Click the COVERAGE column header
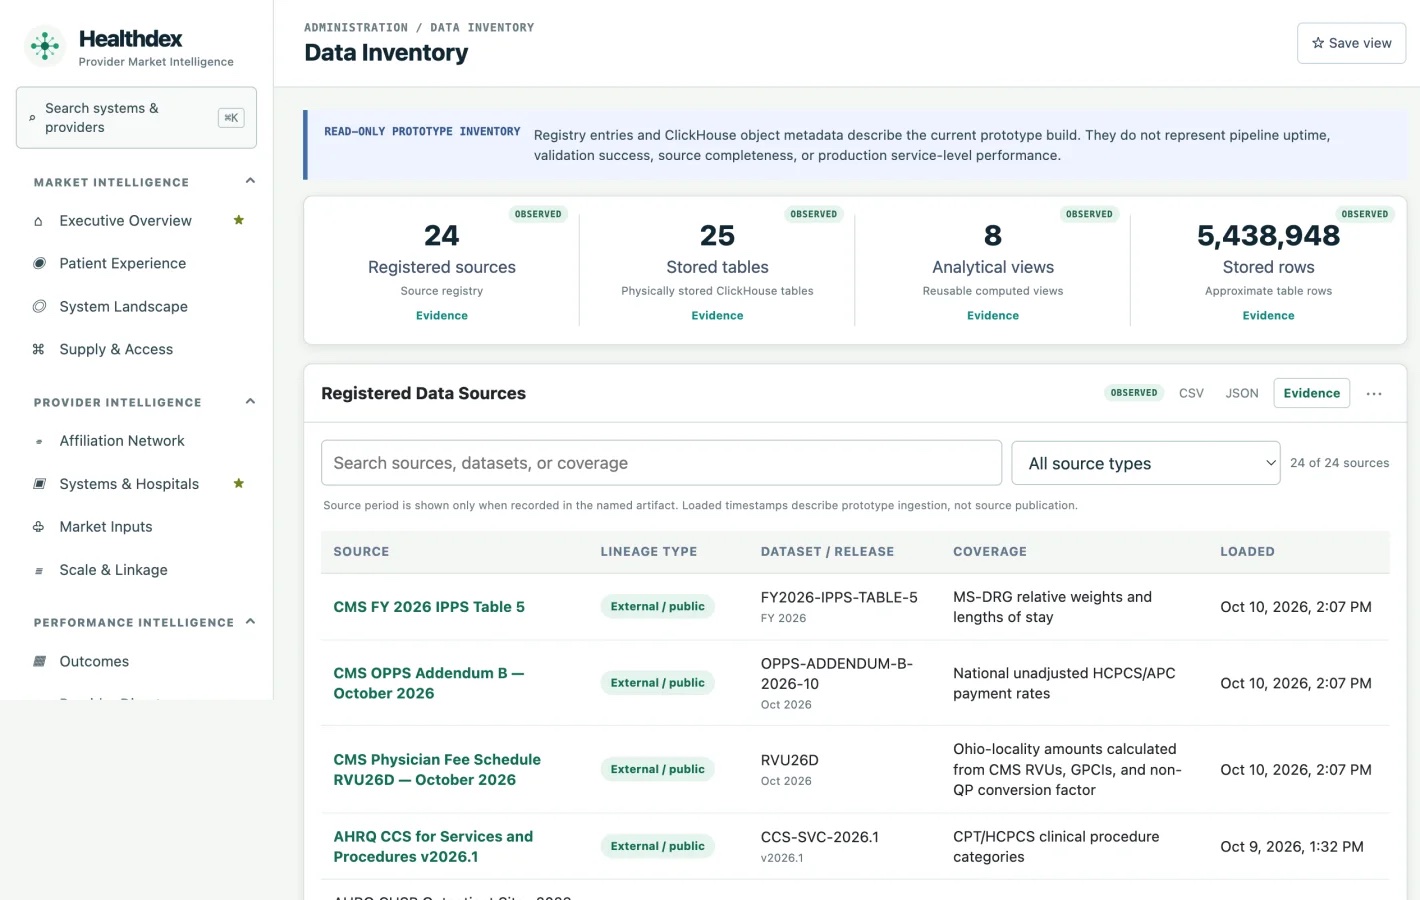 pos(990,552)
